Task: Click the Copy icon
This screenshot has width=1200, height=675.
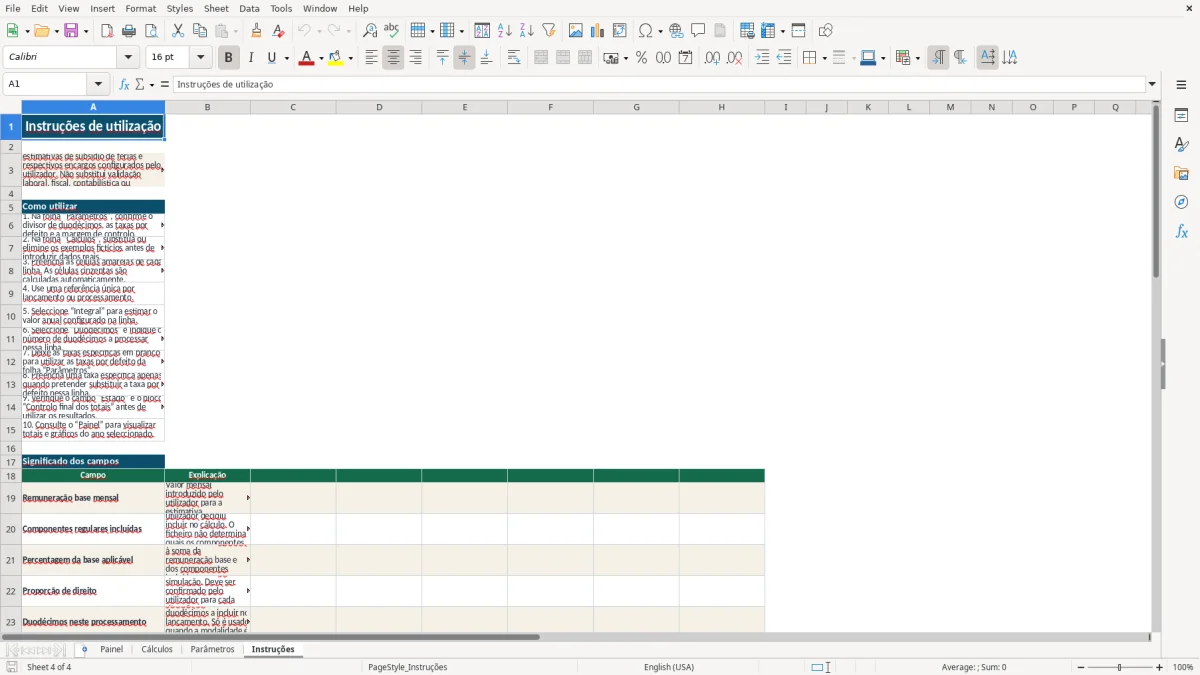Action: 200,31
